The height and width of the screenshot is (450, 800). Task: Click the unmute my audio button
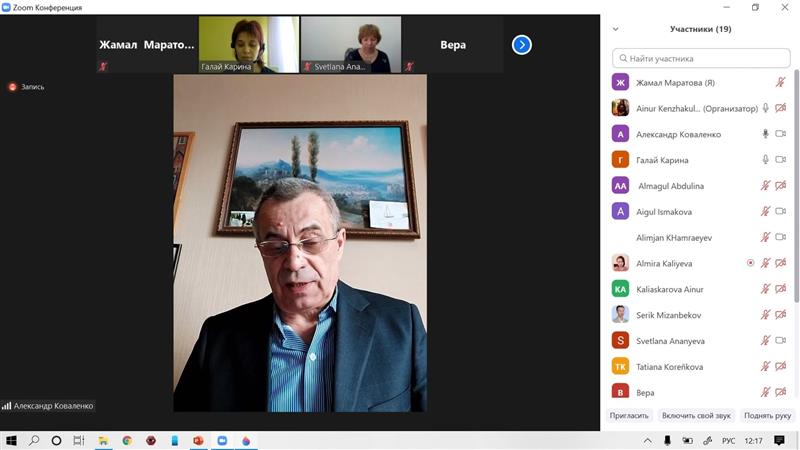(x=696, y=415)
